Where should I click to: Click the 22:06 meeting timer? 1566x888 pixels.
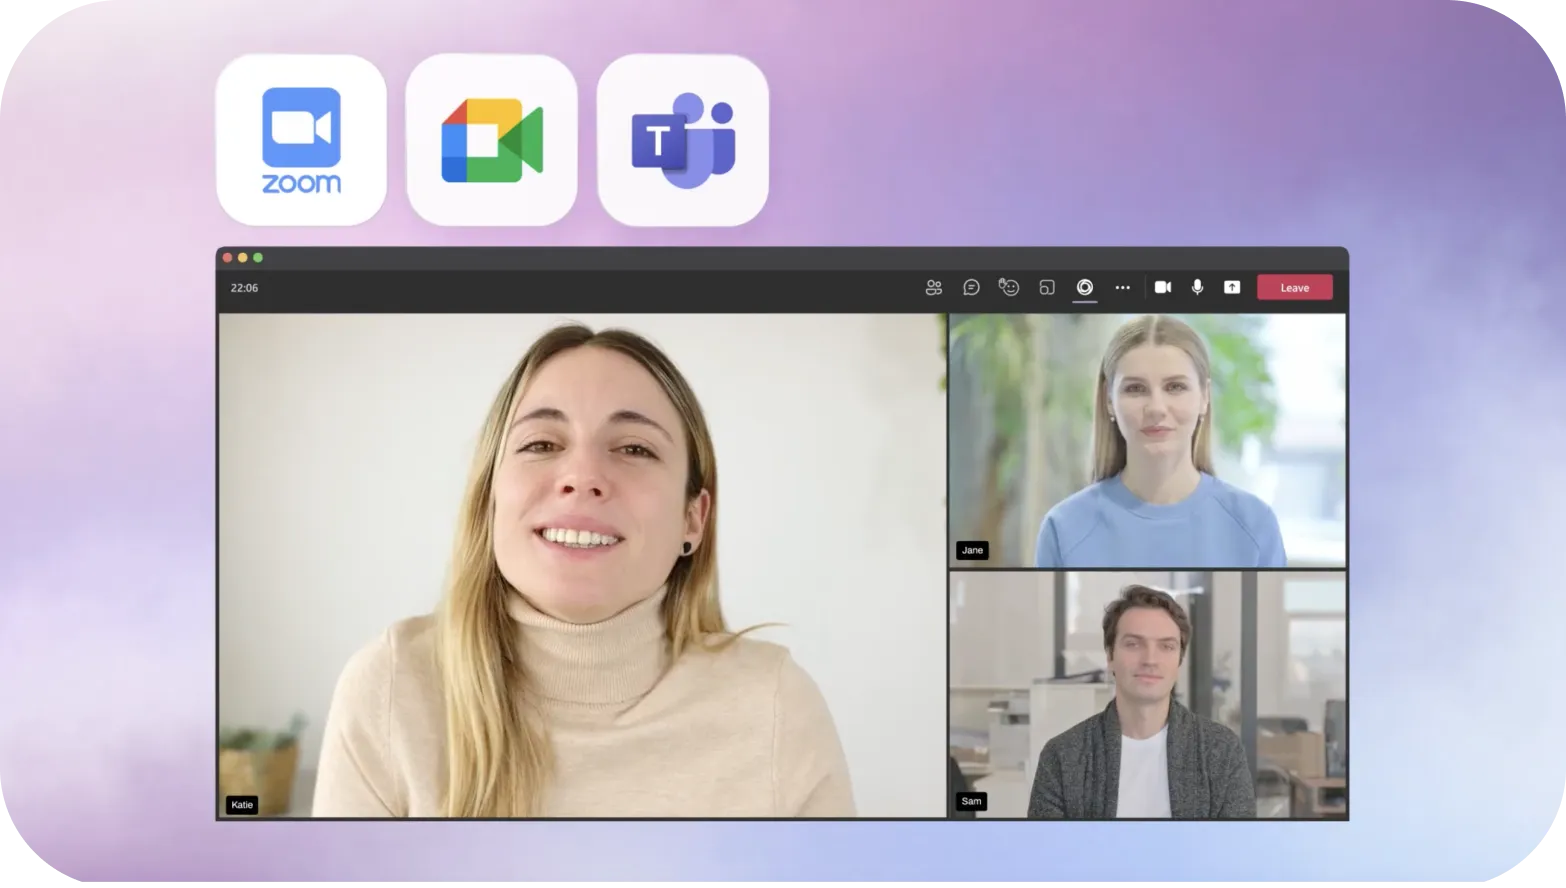(x=244, y=288)
